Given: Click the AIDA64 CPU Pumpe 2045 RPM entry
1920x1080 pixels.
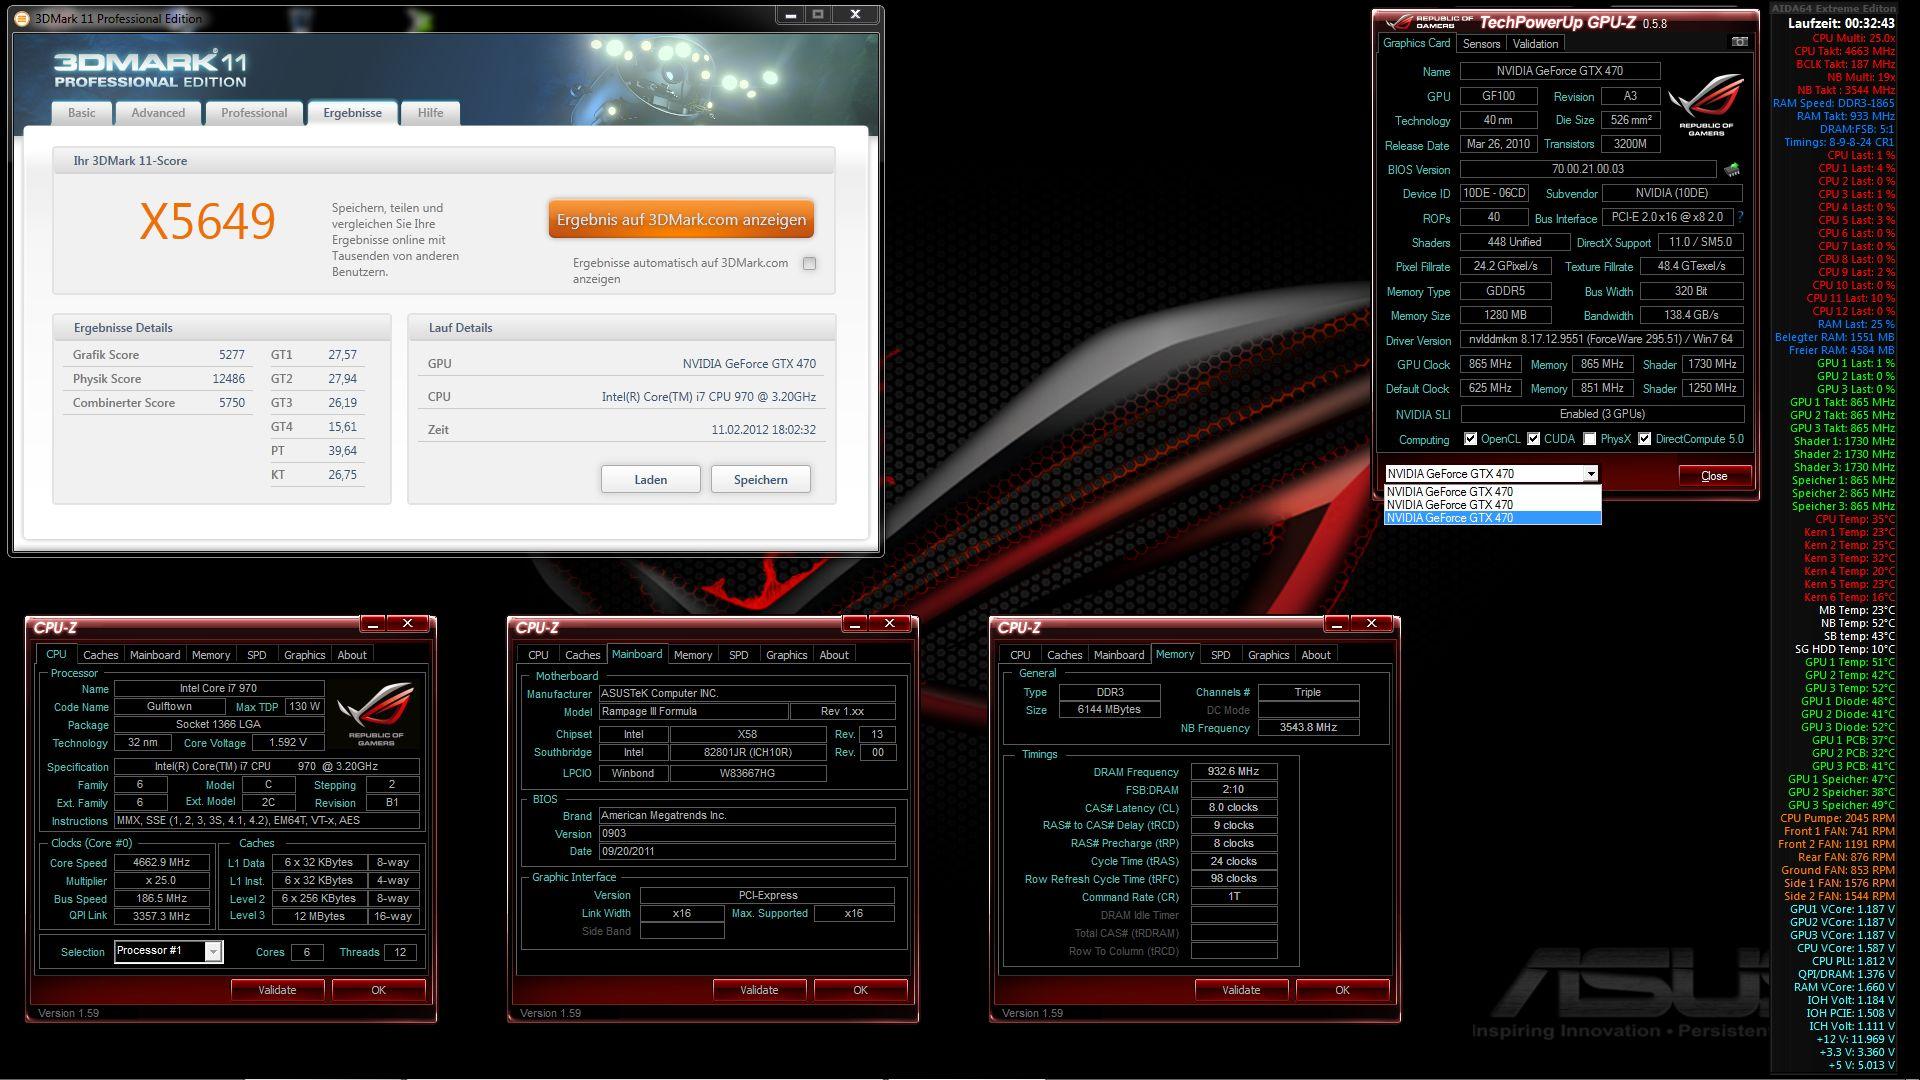Looking at the screenshot, I should 1837,818.
